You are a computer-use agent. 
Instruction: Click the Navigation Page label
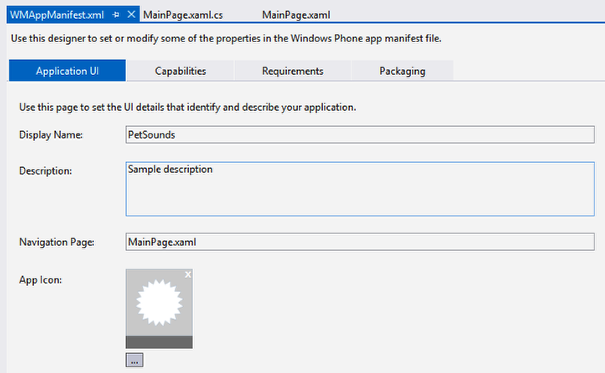[57, 242]
